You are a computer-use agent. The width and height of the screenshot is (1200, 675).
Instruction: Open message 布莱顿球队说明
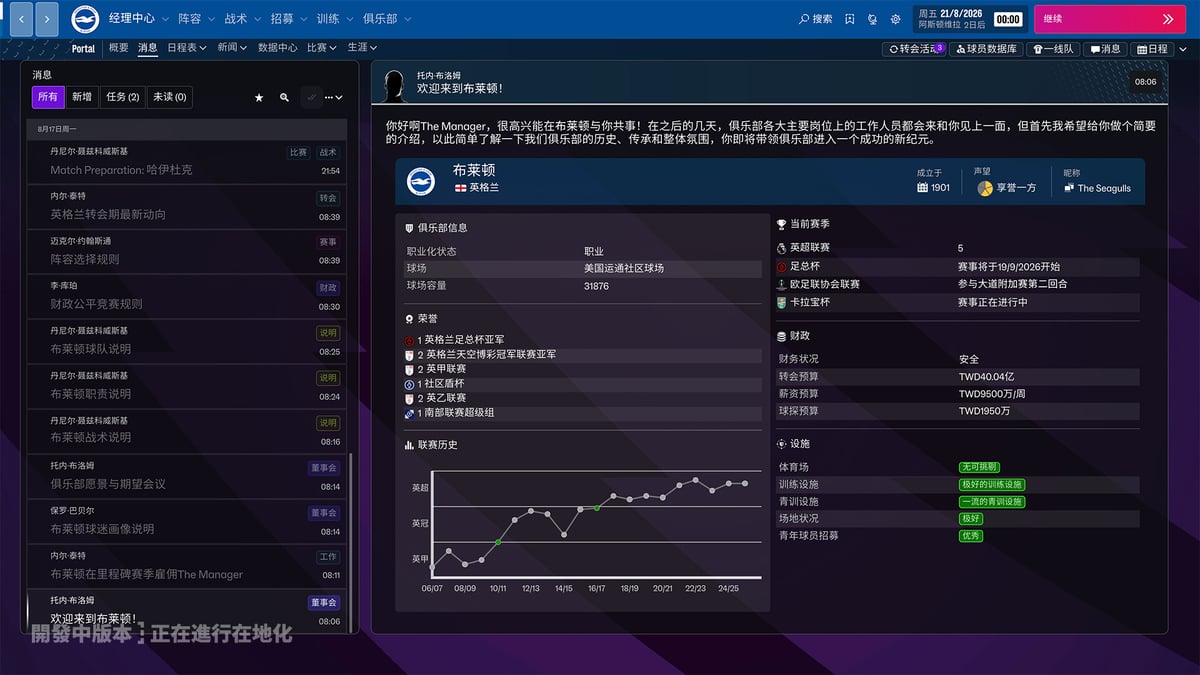[x=186, y=341]
